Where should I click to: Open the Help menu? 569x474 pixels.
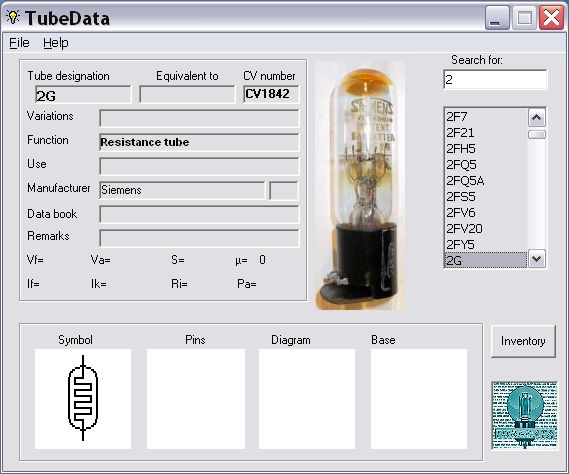(56, 43)
